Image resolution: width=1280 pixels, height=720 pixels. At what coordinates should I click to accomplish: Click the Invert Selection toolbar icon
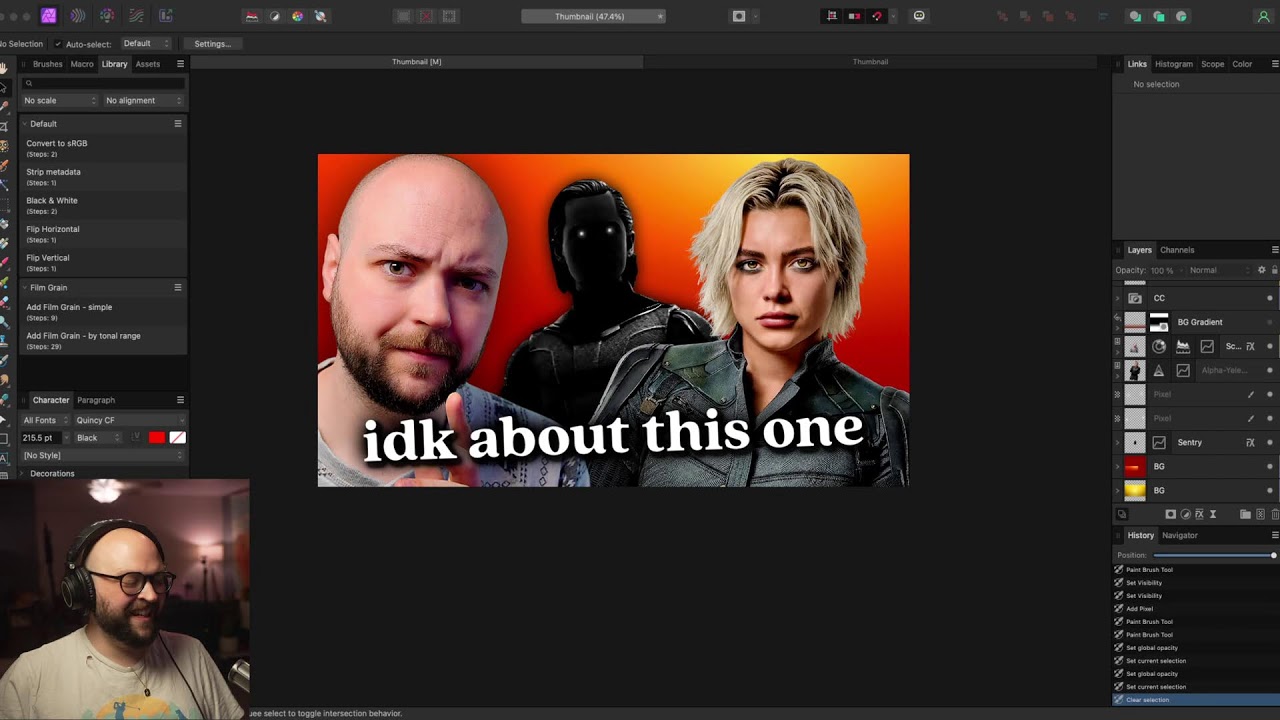point(449,16)
